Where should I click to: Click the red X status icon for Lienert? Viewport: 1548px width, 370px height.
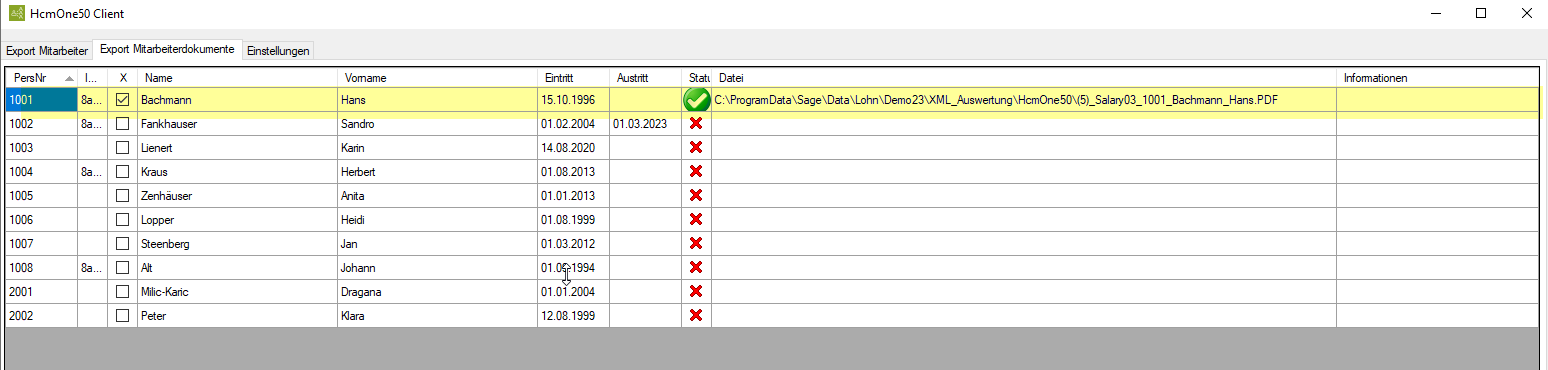(696, 147)
